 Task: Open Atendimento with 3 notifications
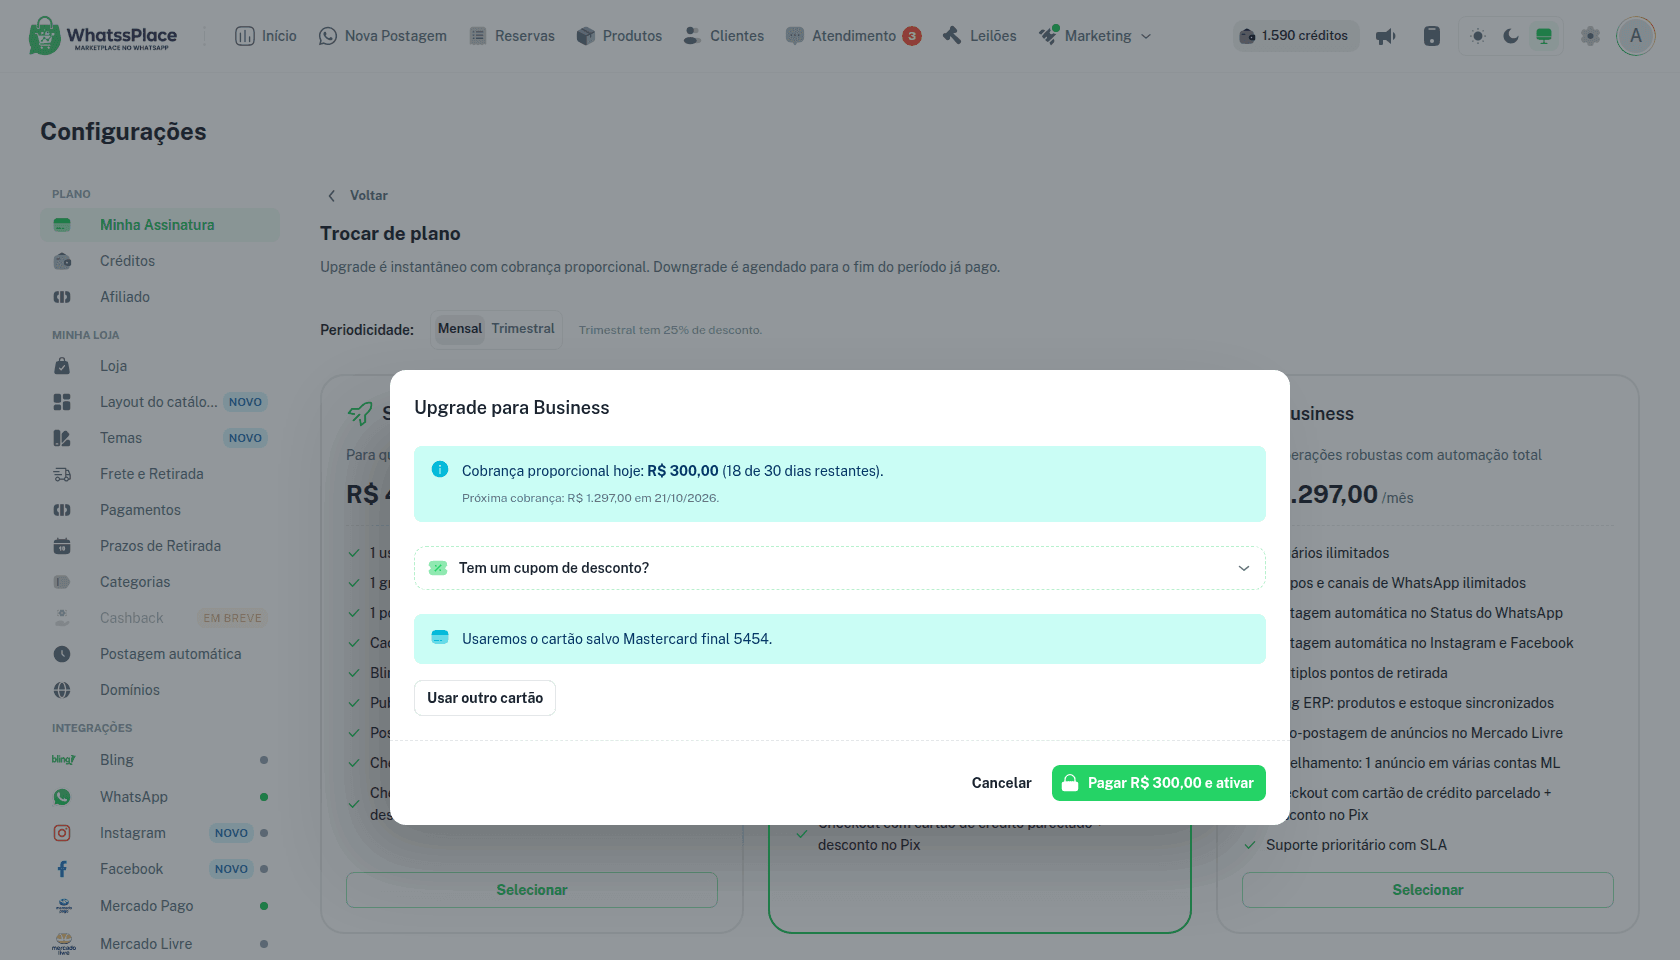(x=854, y=36)
